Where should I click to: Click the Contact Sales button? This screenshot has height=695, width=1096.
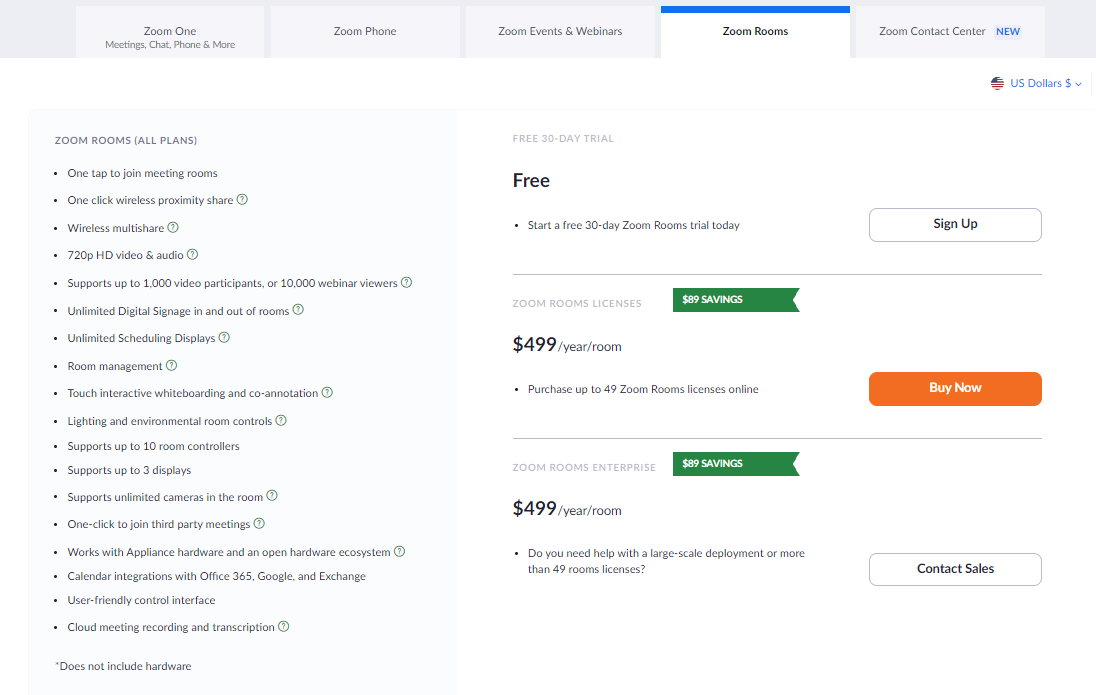pyautogui.click(x=955, y=569)
